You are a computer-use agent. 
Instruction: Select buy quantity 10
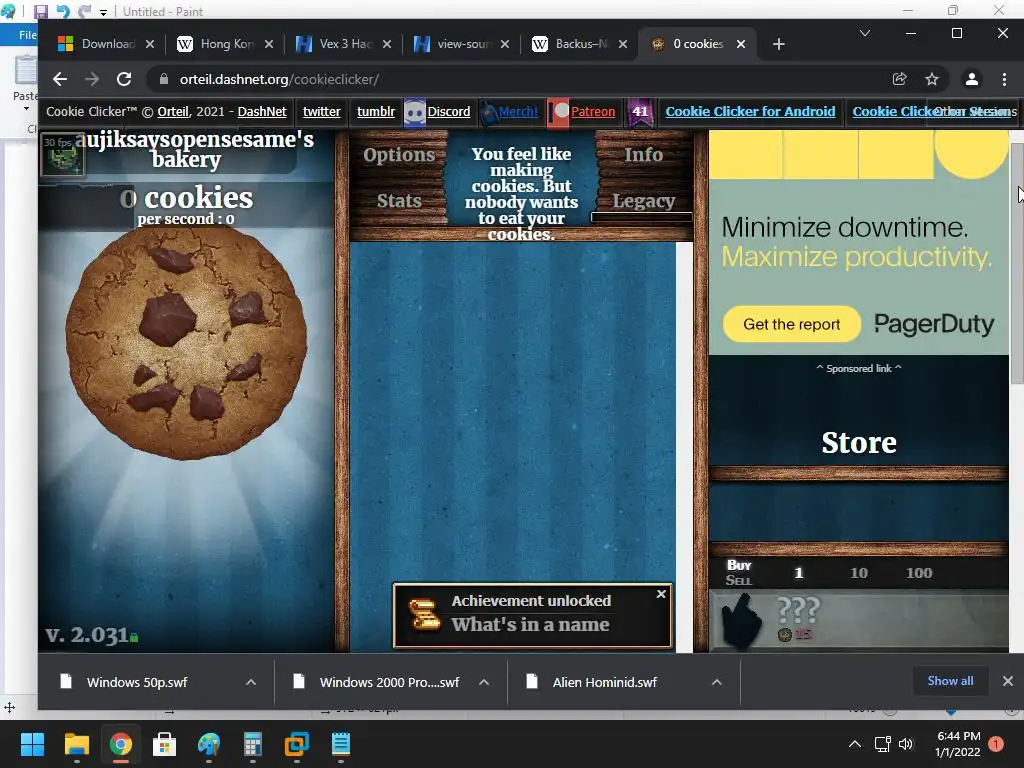click(859, 573)
